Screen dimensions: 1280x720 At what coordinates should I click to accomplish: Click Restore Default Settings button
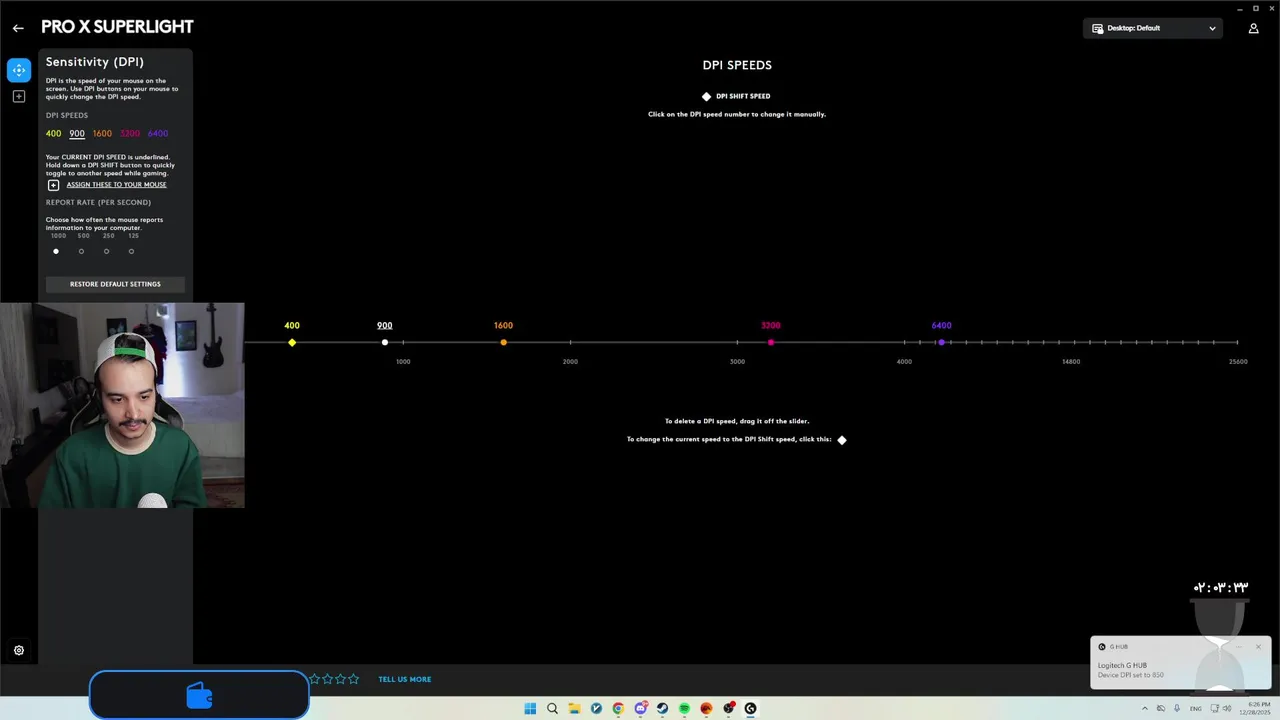115,284
